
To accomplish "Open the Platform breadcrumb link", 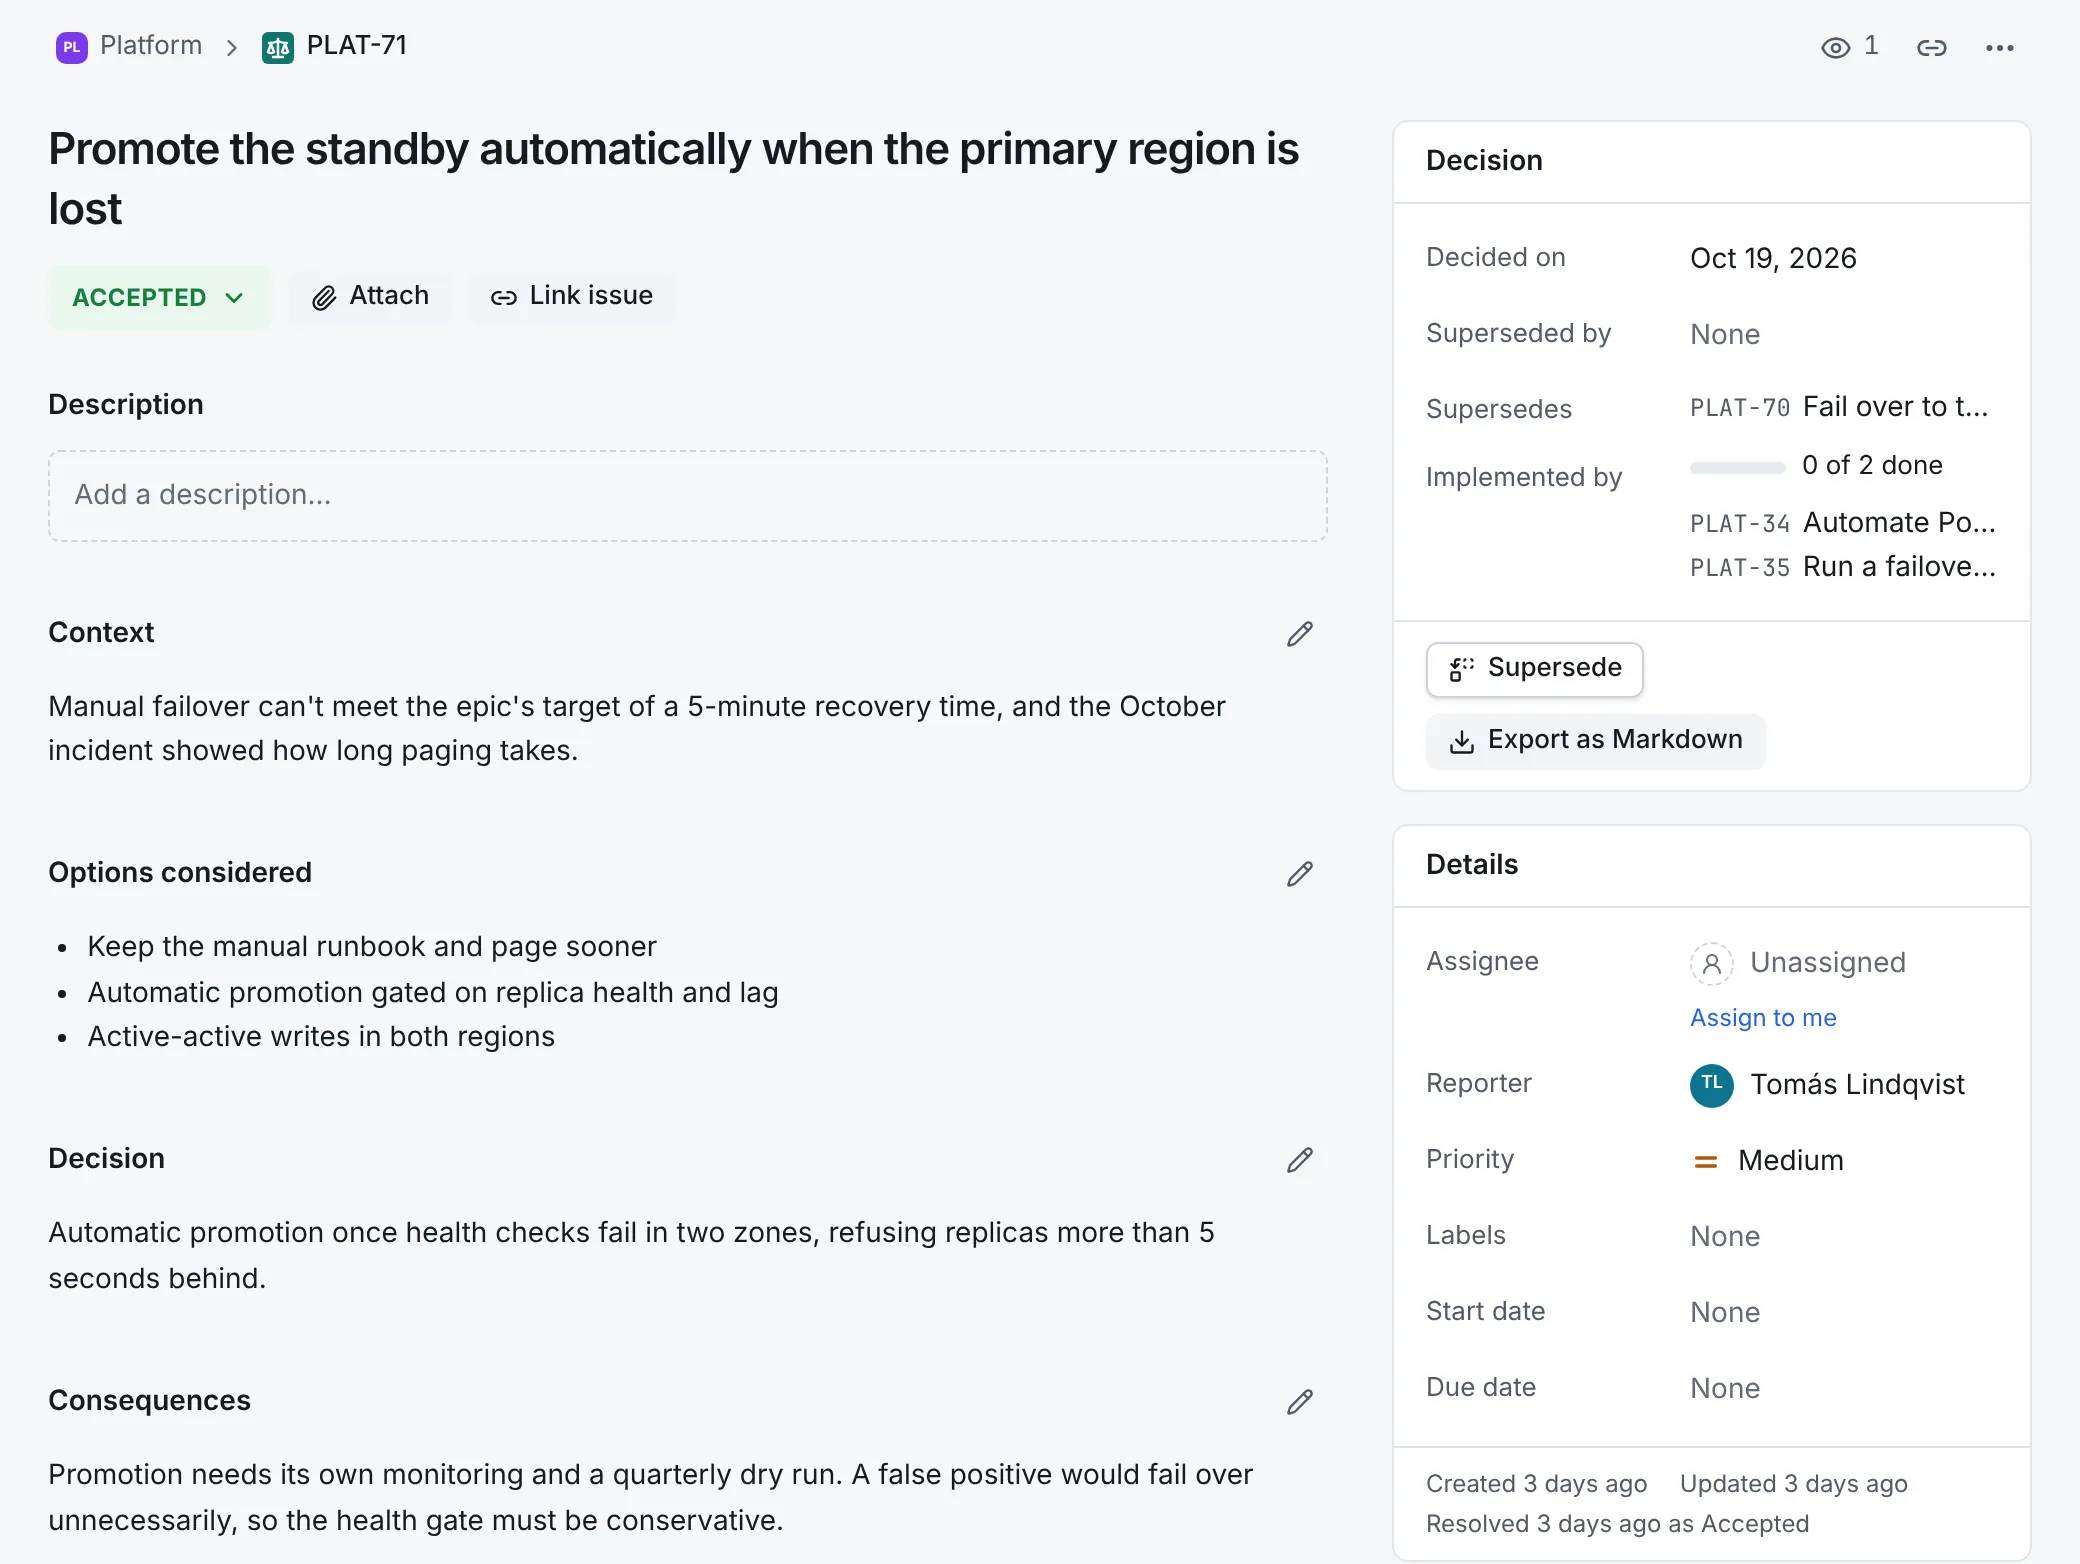I will pyautogui.click(x=151, y=46).
